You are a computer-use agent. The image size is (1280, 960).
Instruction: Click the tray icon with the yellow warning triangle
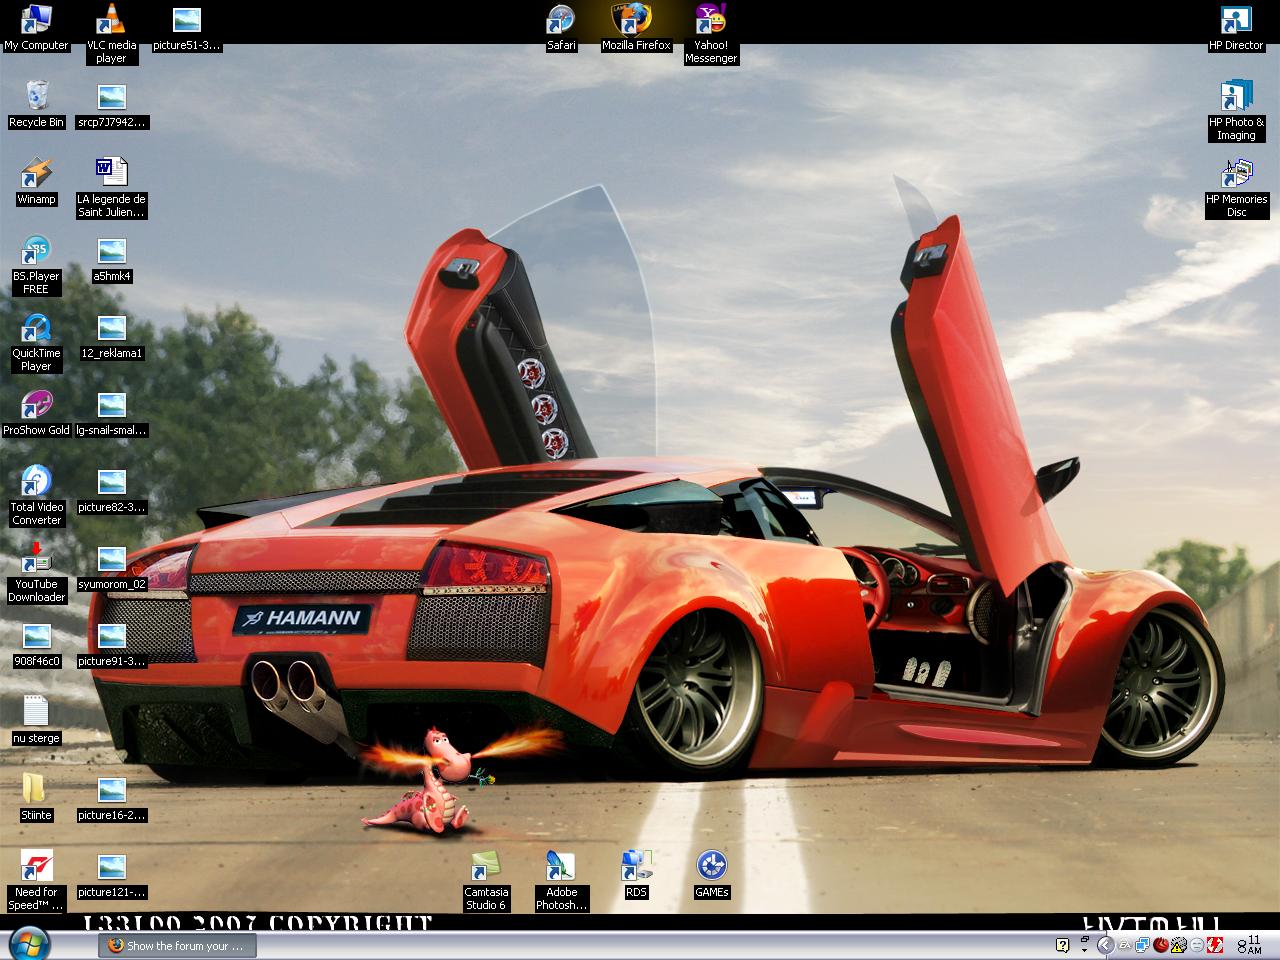1178,945
